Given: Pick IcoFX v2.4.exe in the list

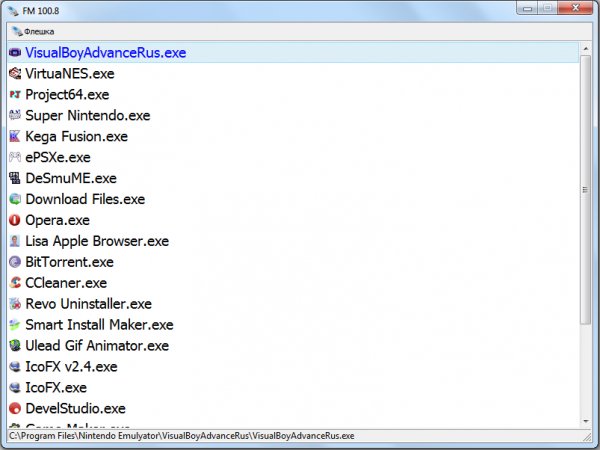Looking at the screenshot, I should (x=293, y=367).
